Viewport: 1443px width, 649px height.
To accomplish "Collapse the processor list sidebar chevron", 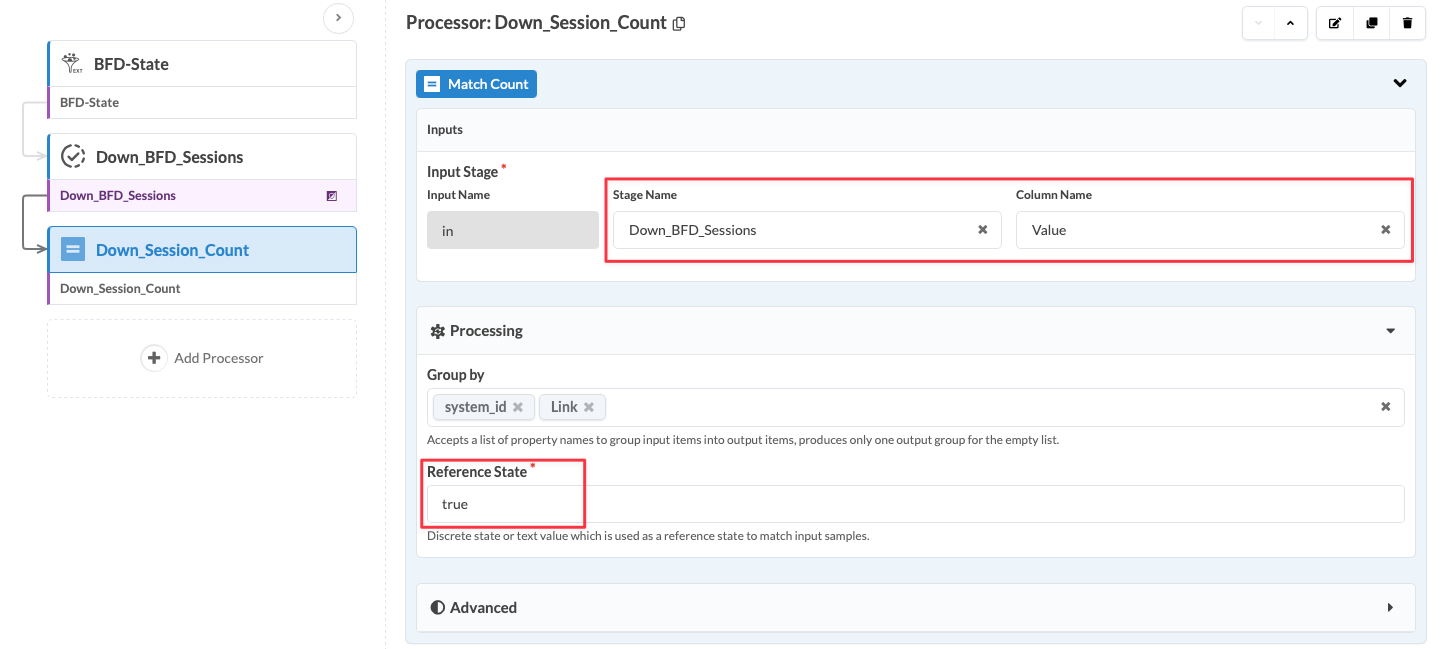I will click(x=338, y=17).
